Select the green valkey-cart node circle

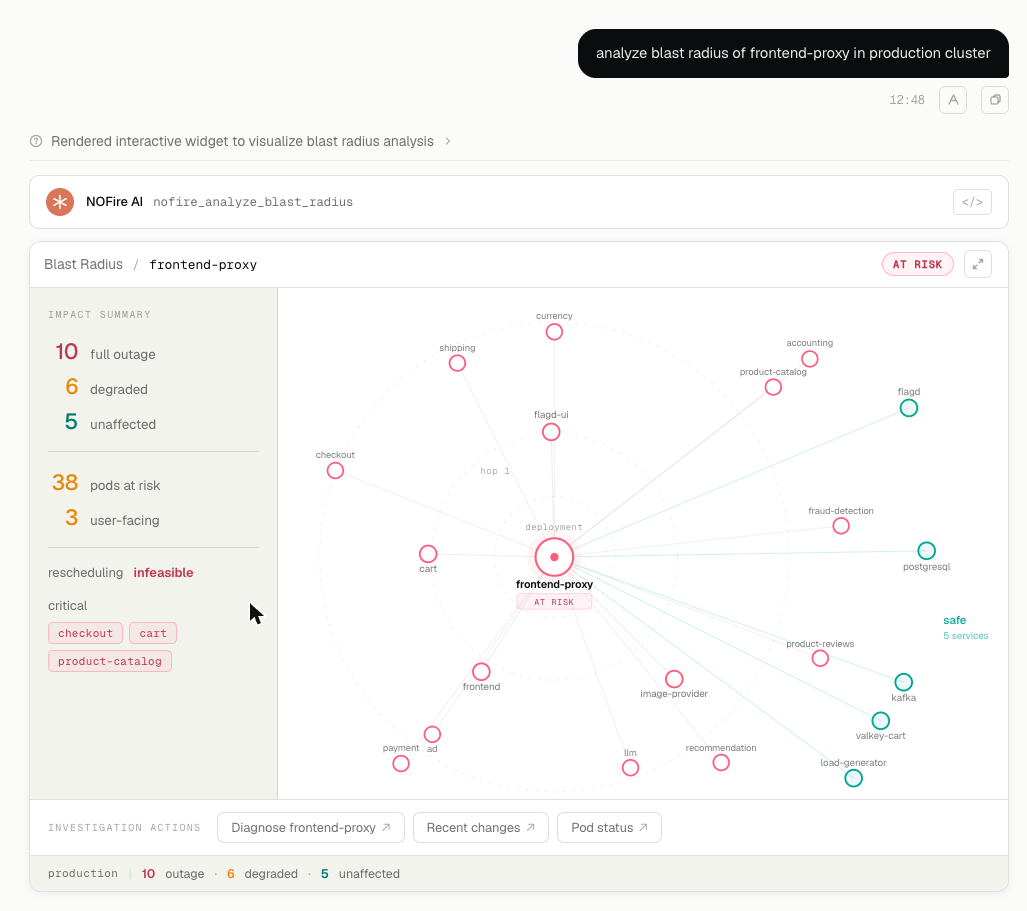click(x=880, y=720)
